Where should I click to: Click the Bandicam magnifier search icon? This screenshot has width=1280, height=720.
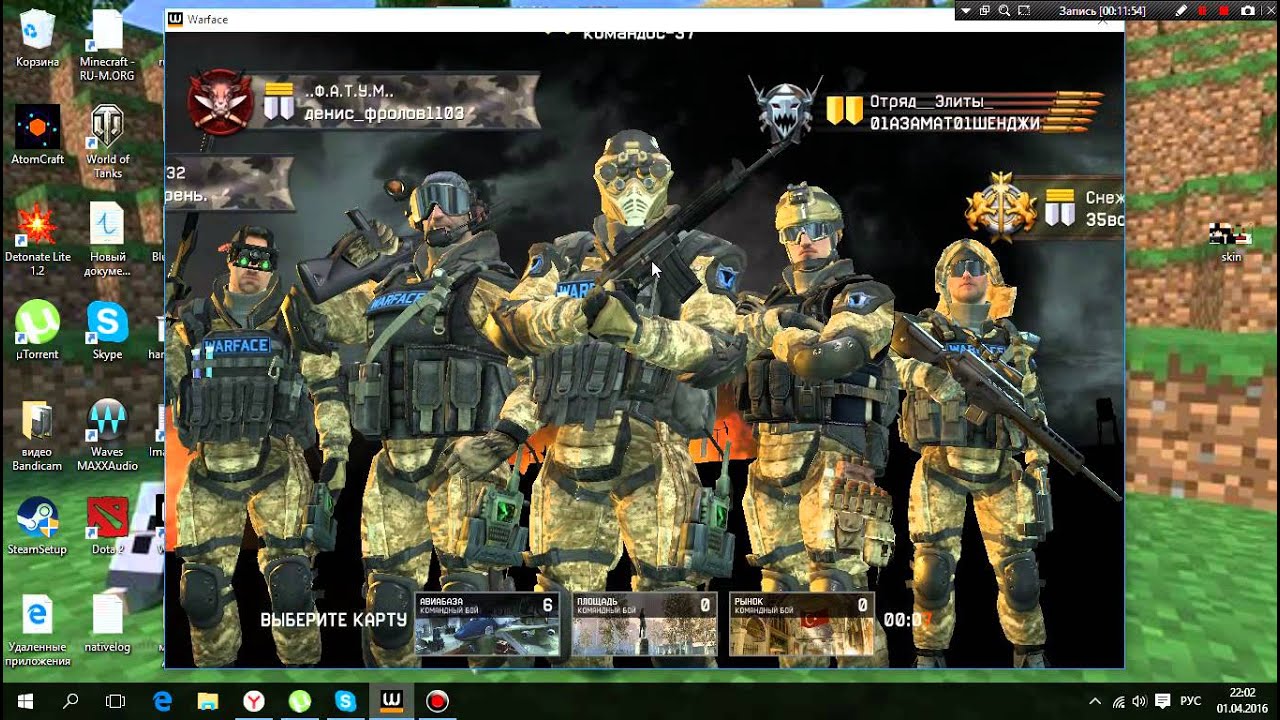1004,10
